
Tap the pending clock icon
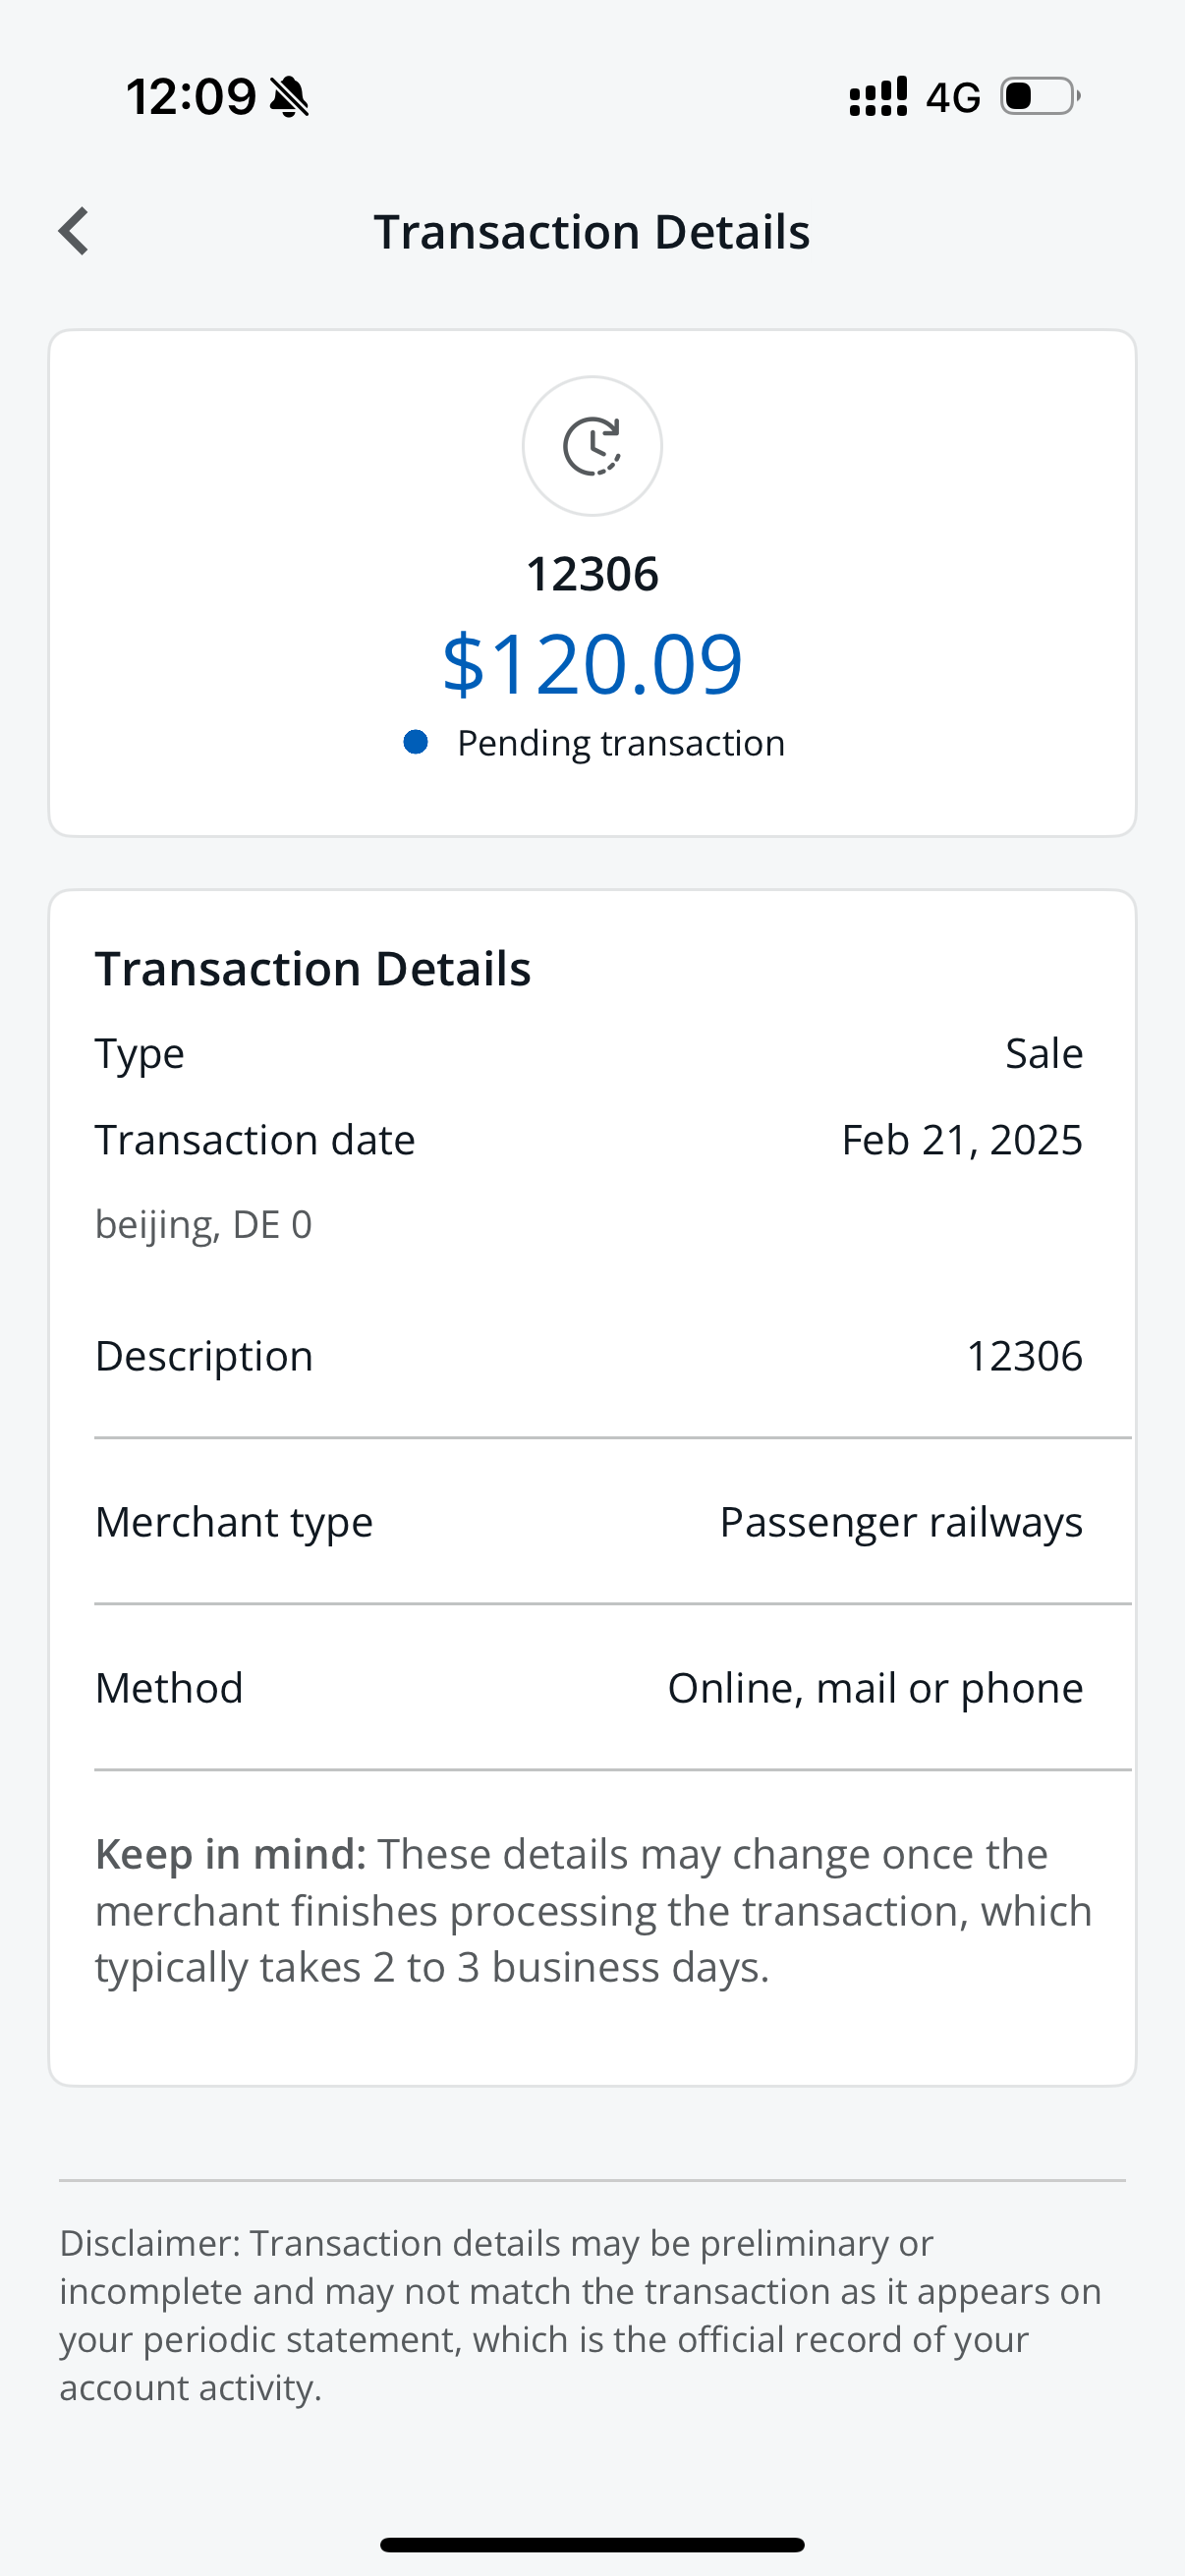point(592,446)
